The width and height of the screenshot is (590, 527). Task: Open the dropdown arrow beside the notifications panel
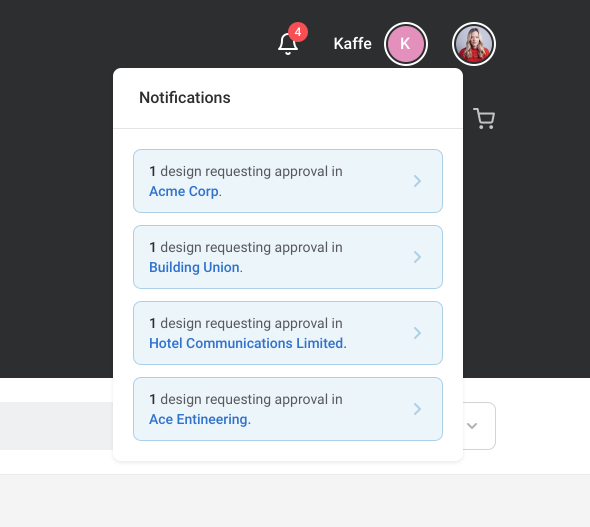point(472,426)
